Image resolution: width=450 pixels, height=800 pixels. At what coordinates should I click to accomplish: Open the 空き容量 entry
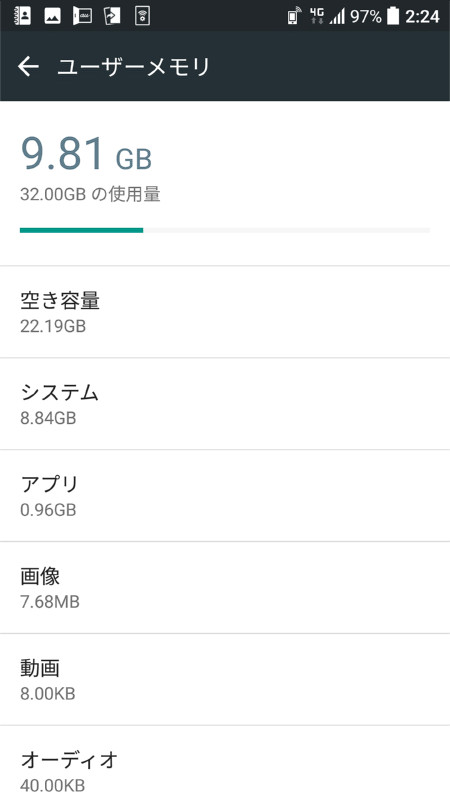225,312
